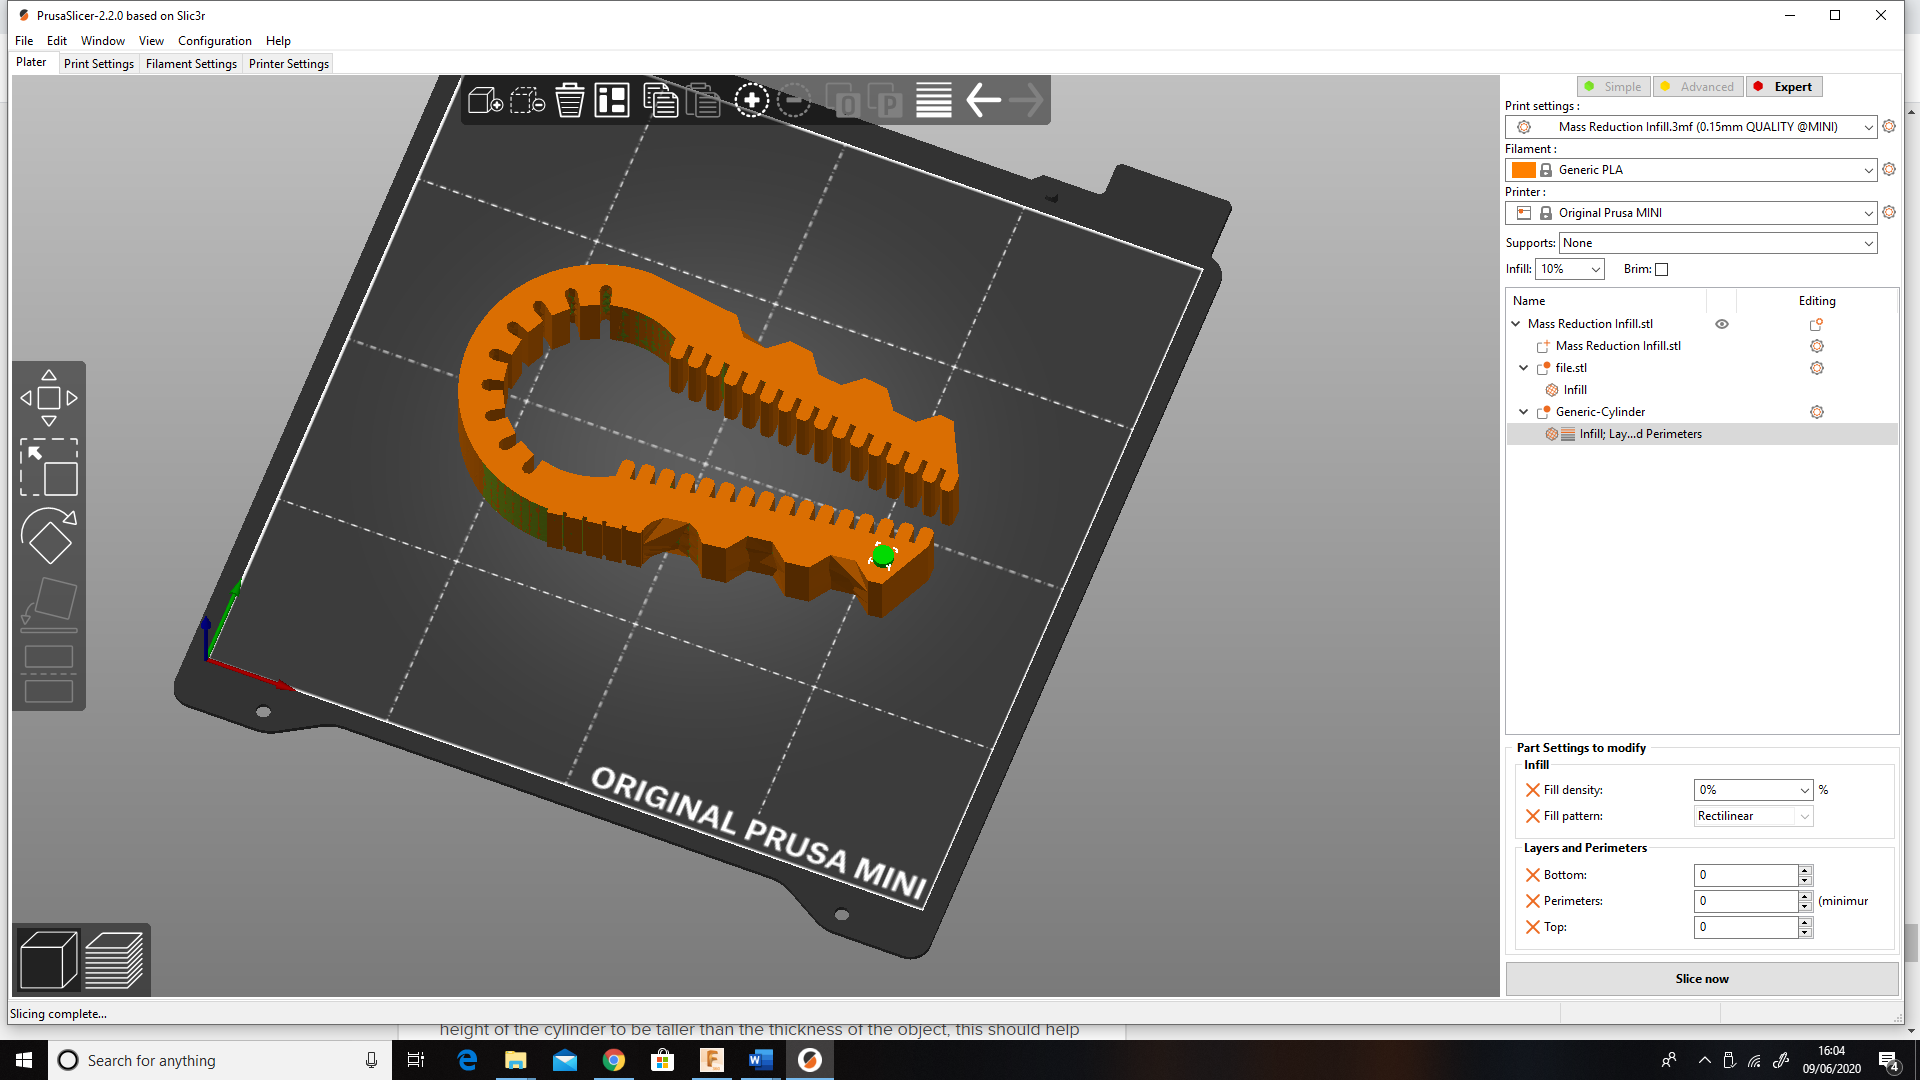1920x1080 pixels.
Task: Select the Infill; Layers and Perimeters row
Action: tap(1702, 434)
